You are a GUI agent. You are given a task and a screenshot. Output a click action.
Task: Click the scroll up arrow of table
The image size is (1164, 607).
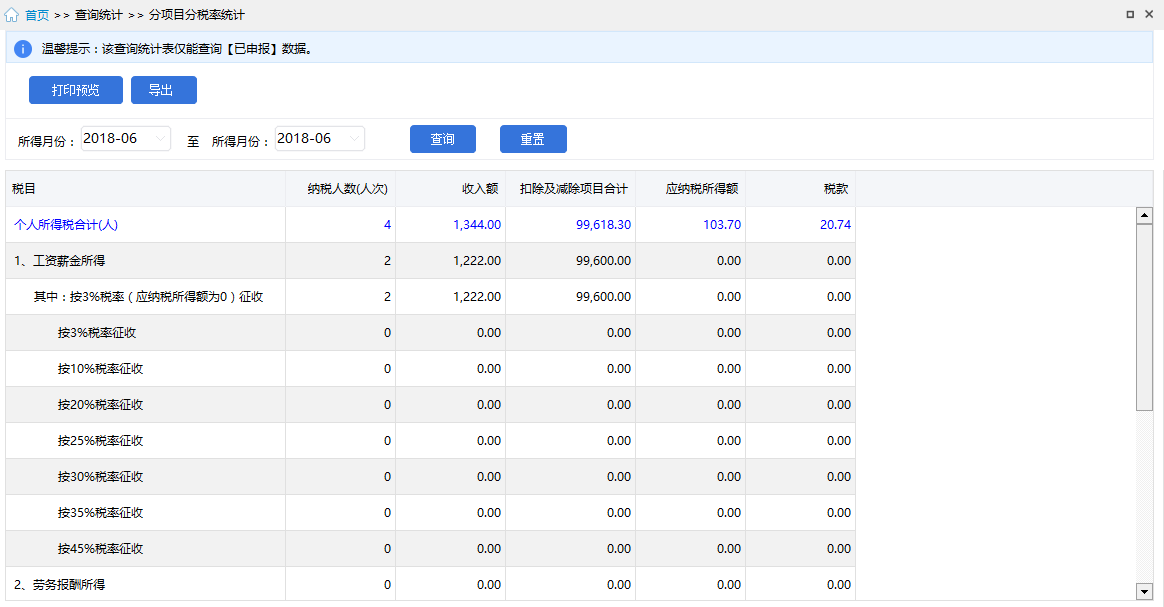coord(1144,216)
